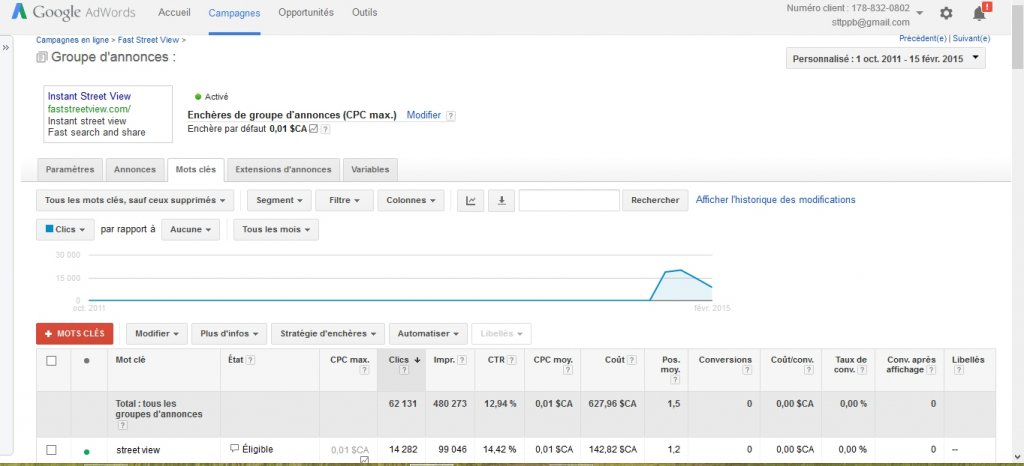Click help icon under Total row label
Image resolution: width=1024 pixels, height=466 pixels.
coord(121,425)
